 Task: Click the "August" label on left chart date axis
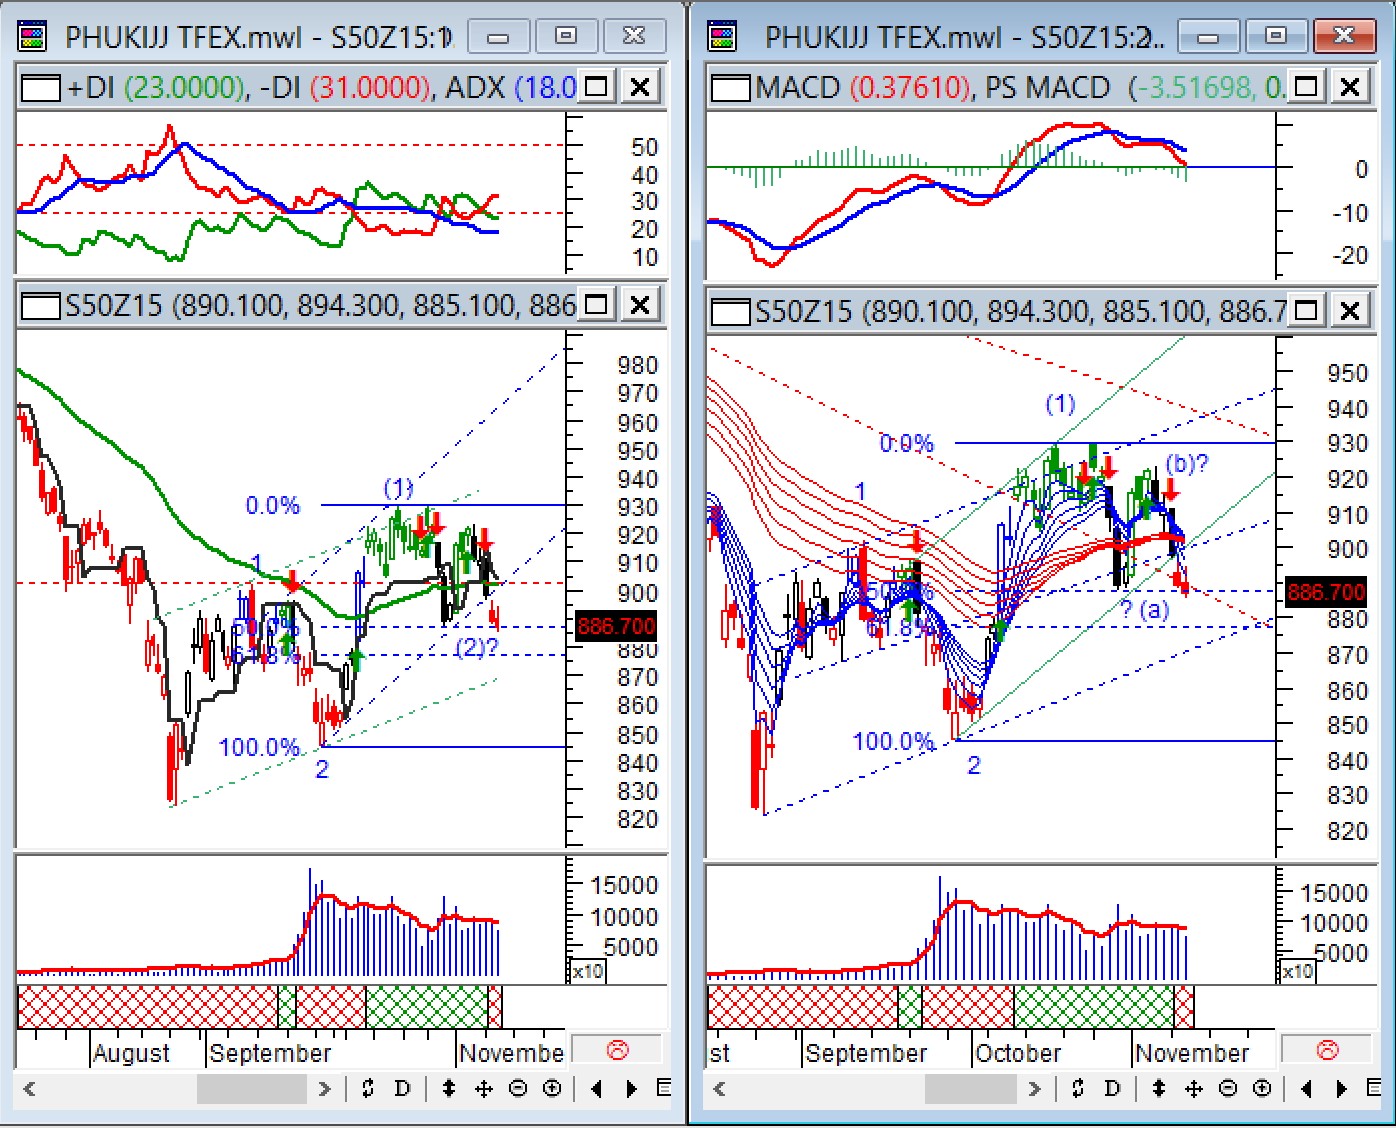coord(132,1053)
